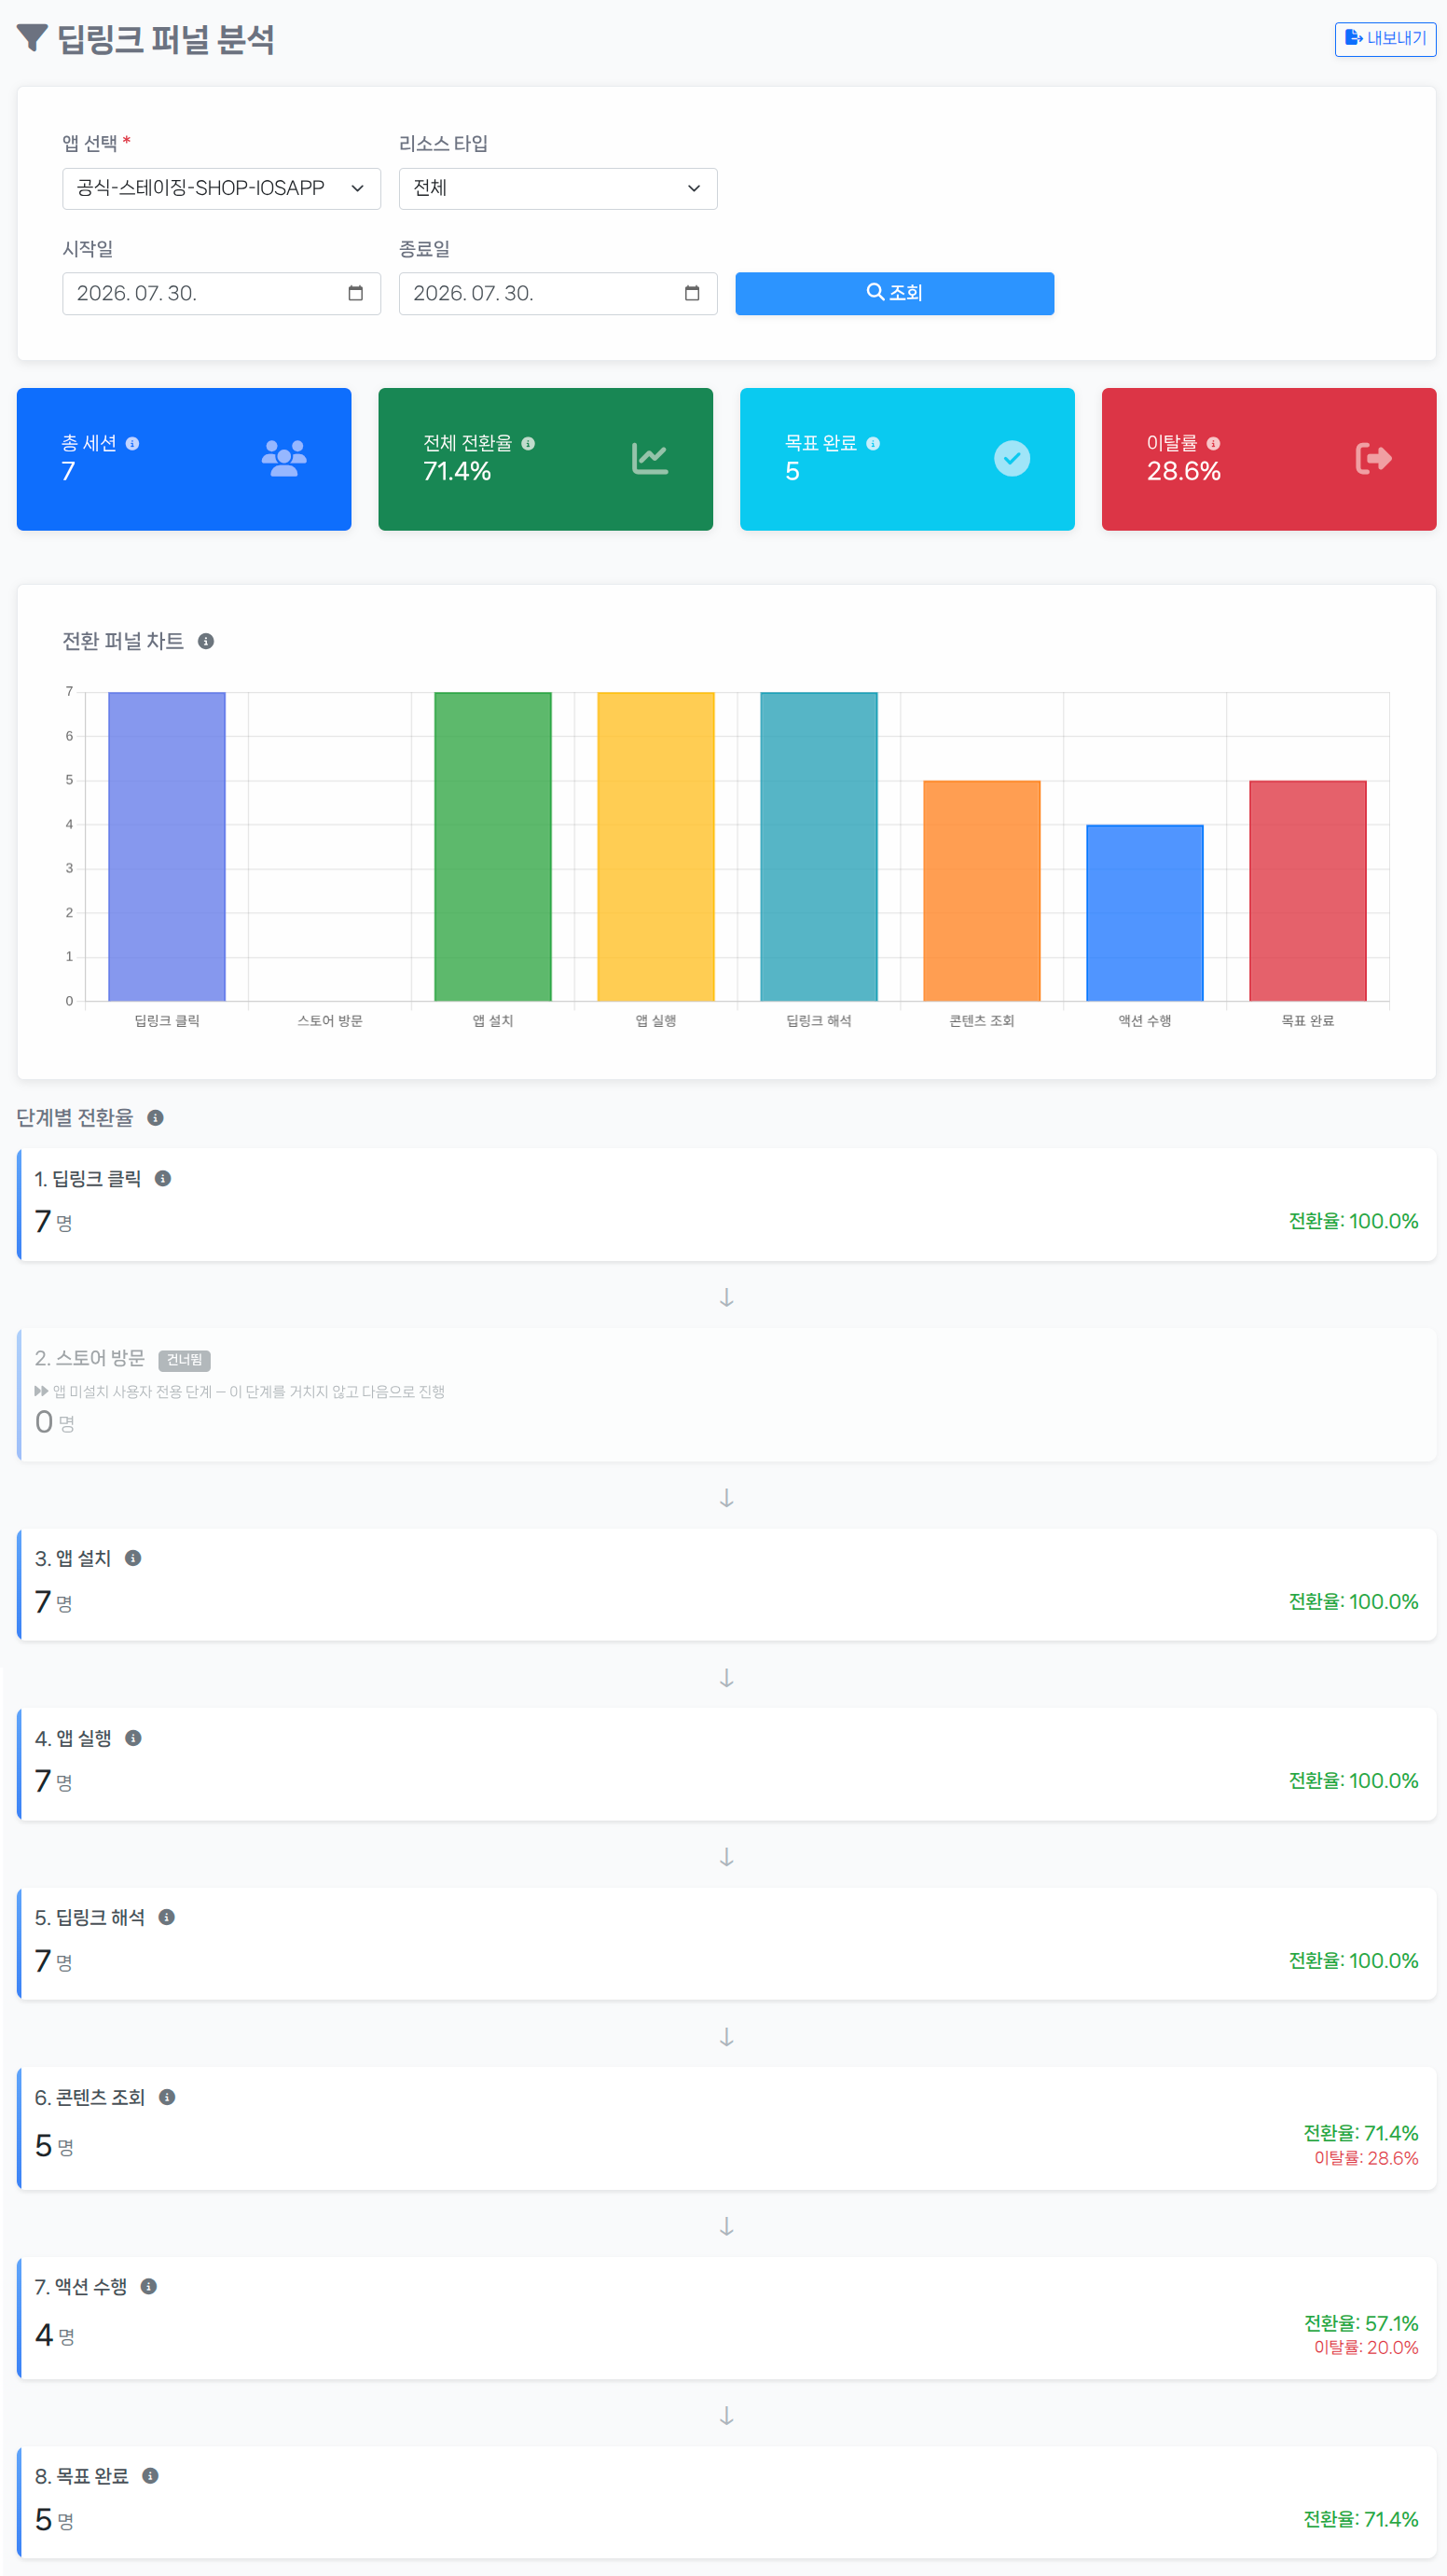This screenshot has width=1447, height=2576.
Task: Open the 리소스 타입 dropdown
Action: (x=558, y=188)
